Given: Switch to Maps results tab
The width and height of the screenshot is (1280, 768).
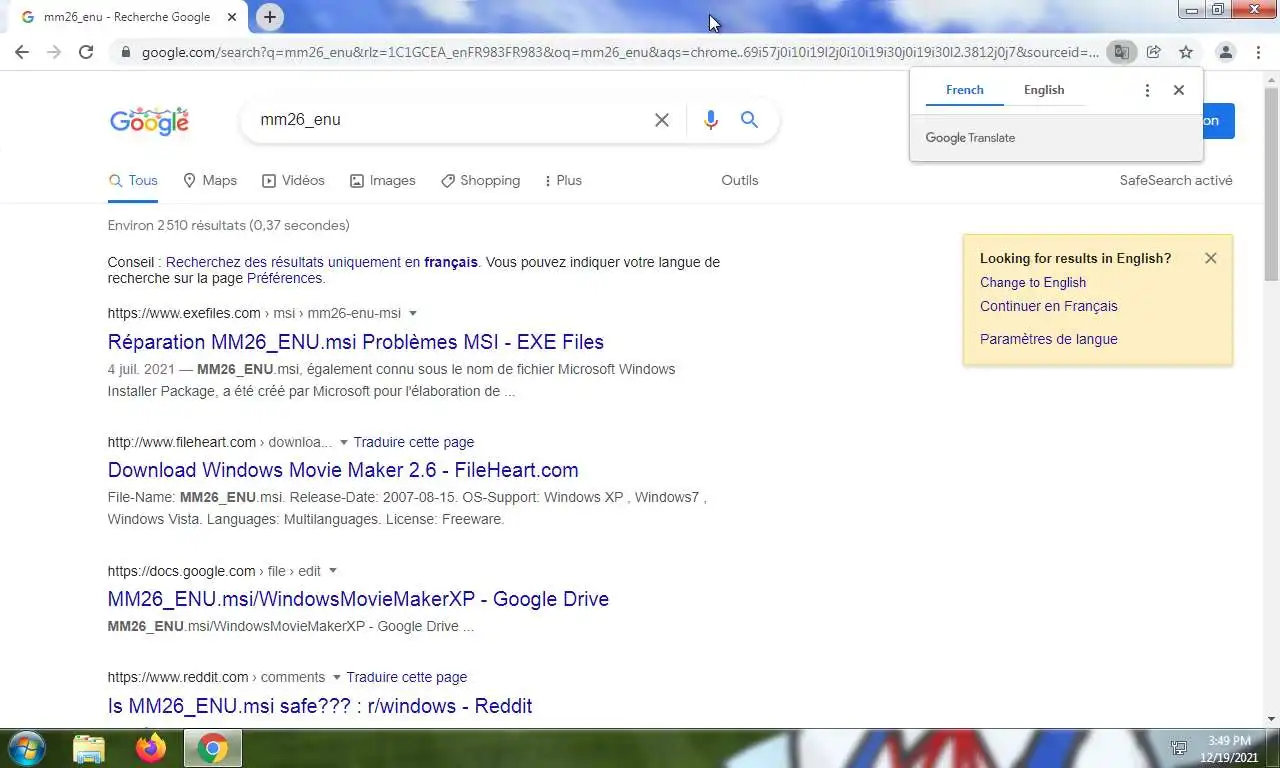Looking at the screenshot, I should pos(210,181).
